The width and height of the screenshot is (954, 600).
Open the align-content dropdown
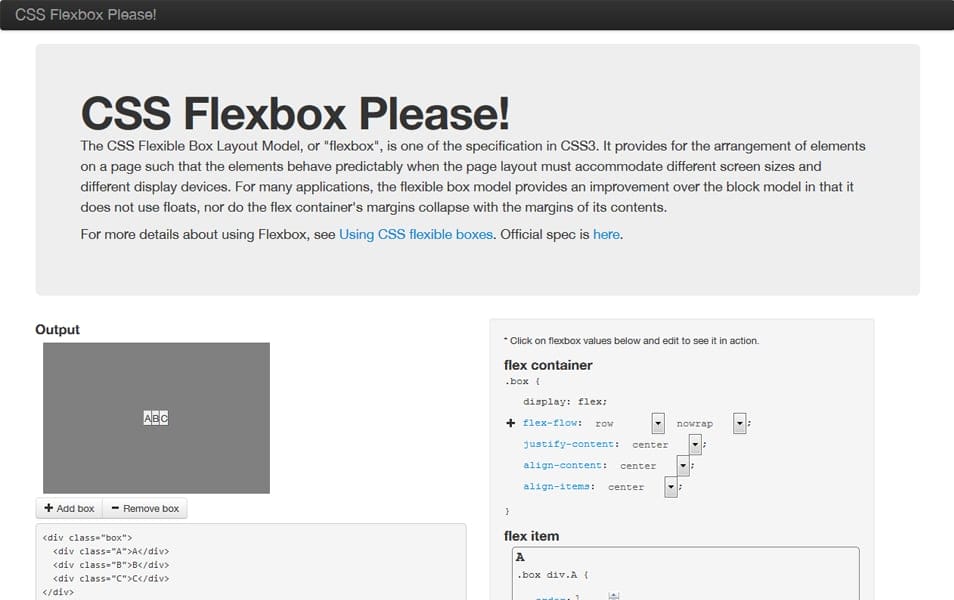tap(683, 465)
